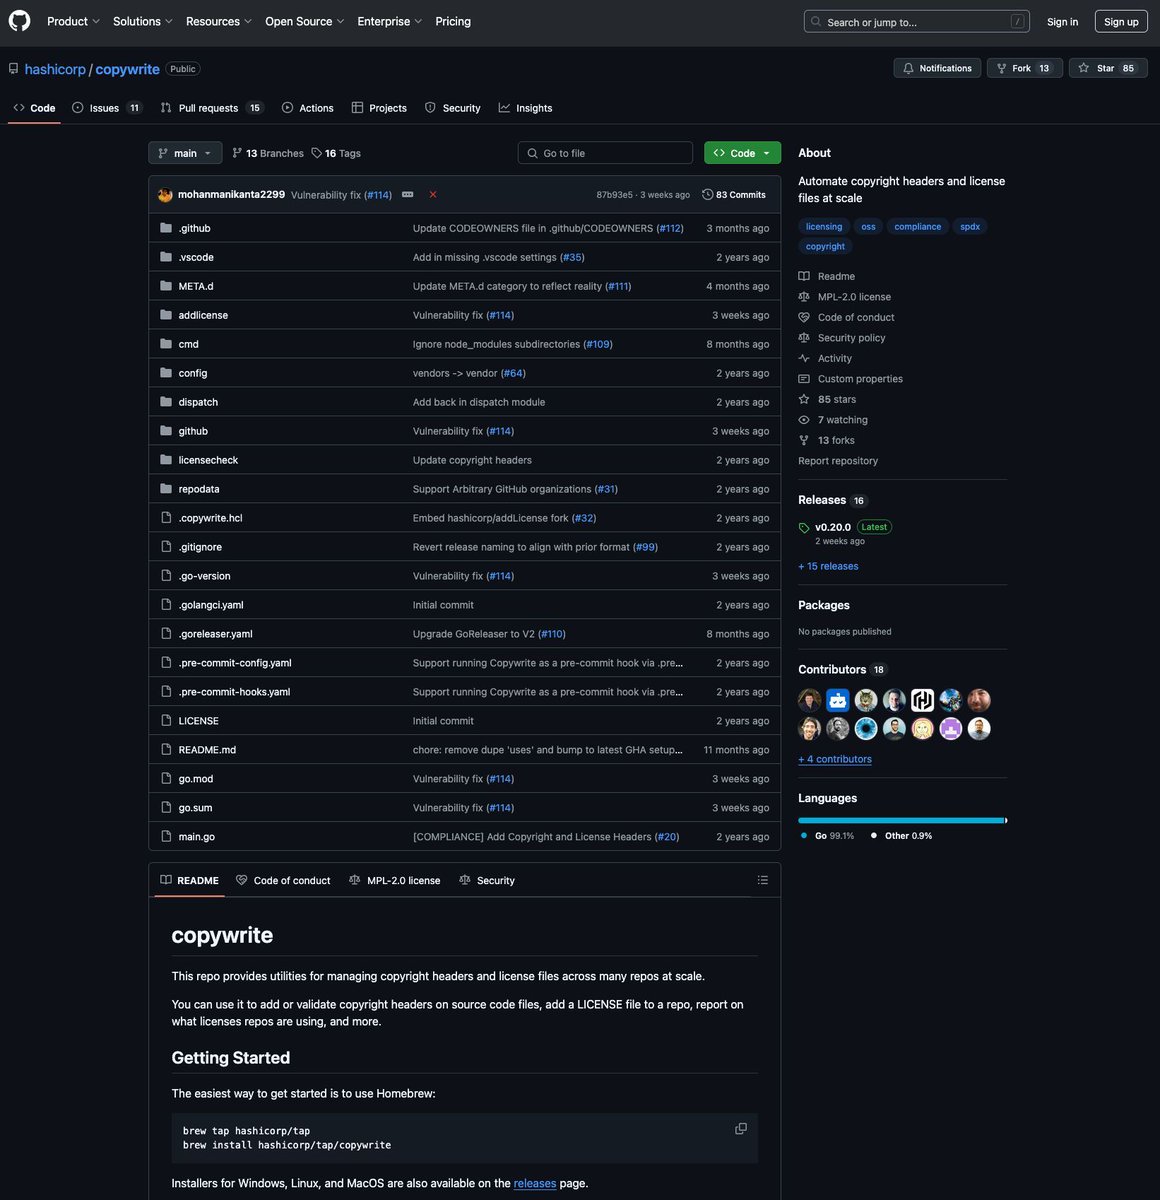The height and width of the screenshot is (1200, 1160).
Task: Open the go.mod file
Action: [x=195, y=779]
